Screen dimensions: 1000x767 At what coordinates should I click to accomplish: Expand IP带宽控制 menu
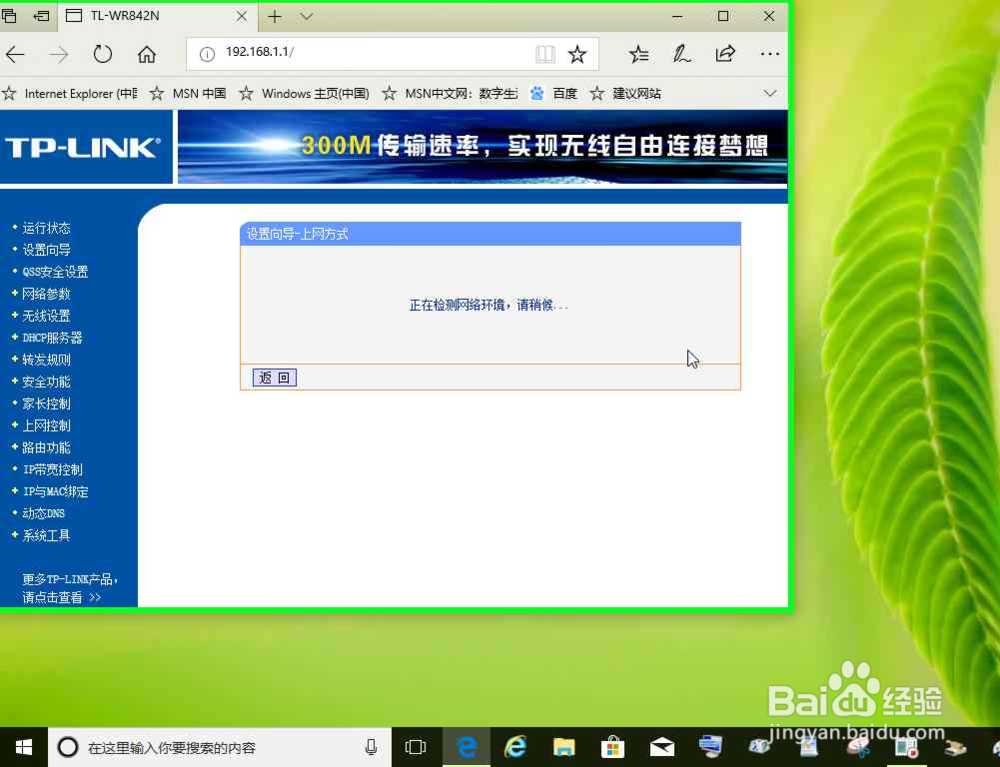click(52, 469)
